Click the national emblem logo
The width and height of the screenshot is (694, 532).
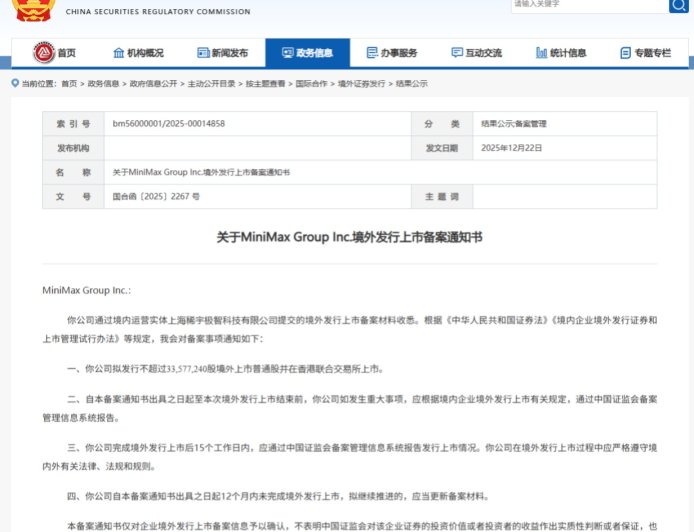[34, 10]
